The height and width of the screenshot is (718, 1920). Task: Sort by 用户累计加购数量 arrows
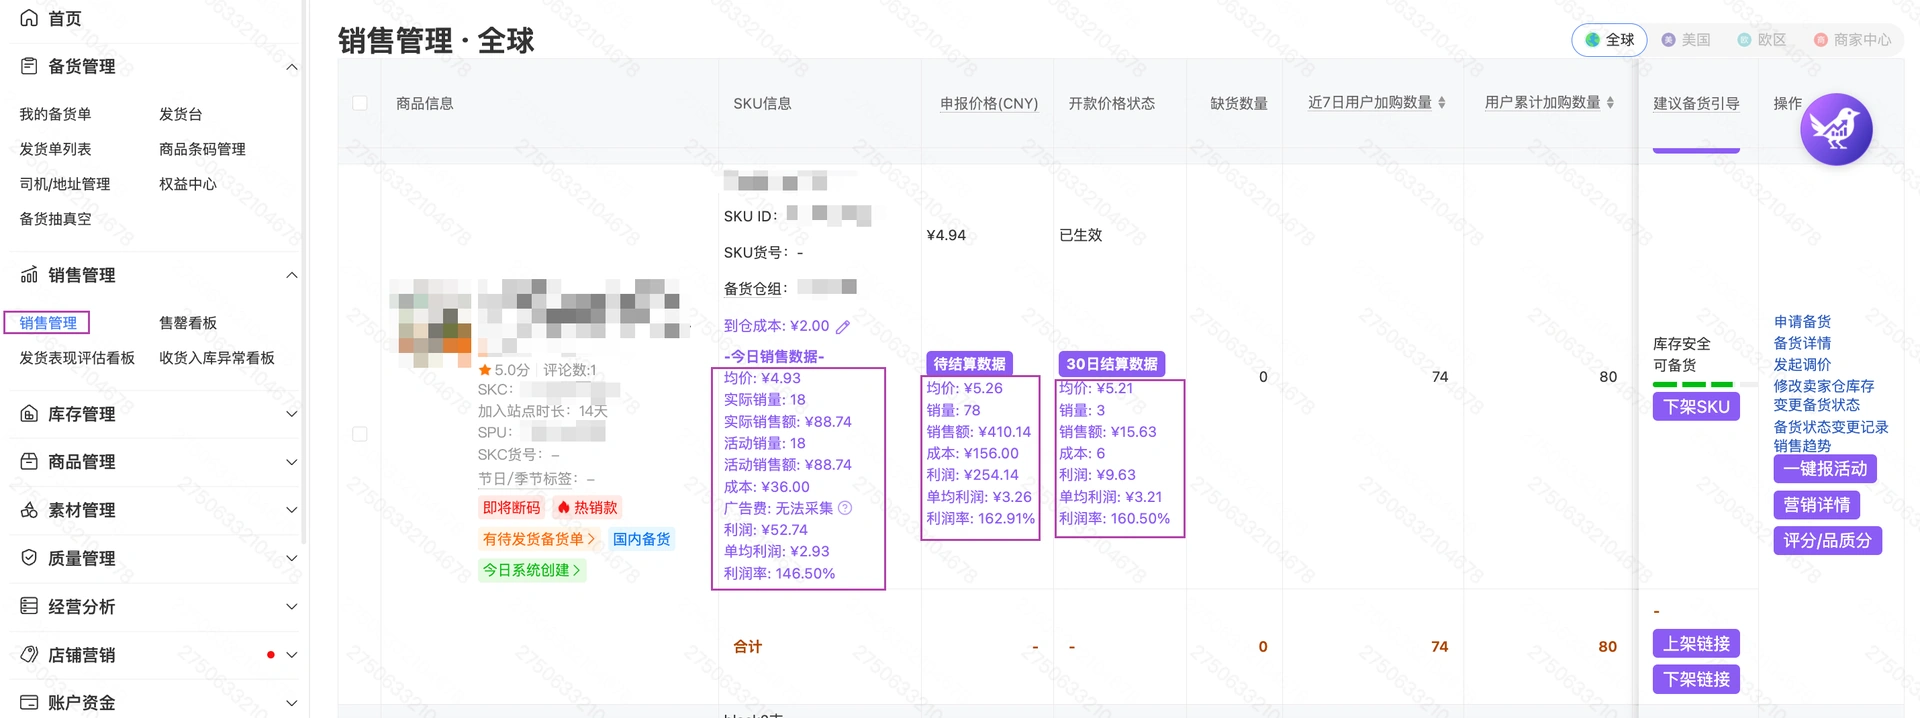click(x=1610, y=103)
